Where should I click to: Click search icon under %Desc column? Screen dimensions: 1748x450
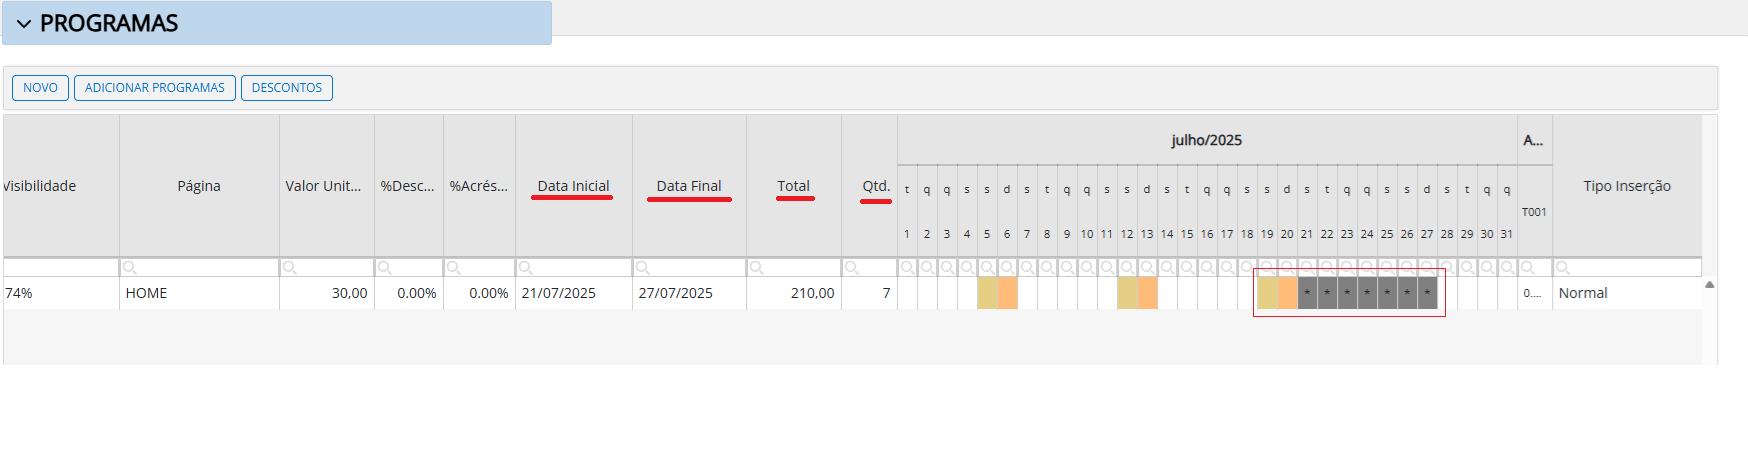tap(385, 268)
